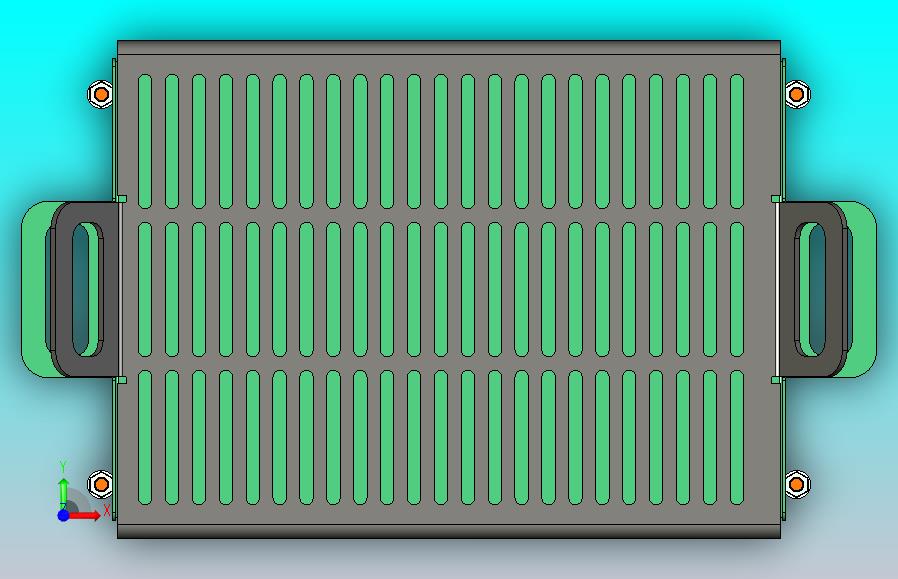Select the left green carrying handle

click(x=33, y=289)
